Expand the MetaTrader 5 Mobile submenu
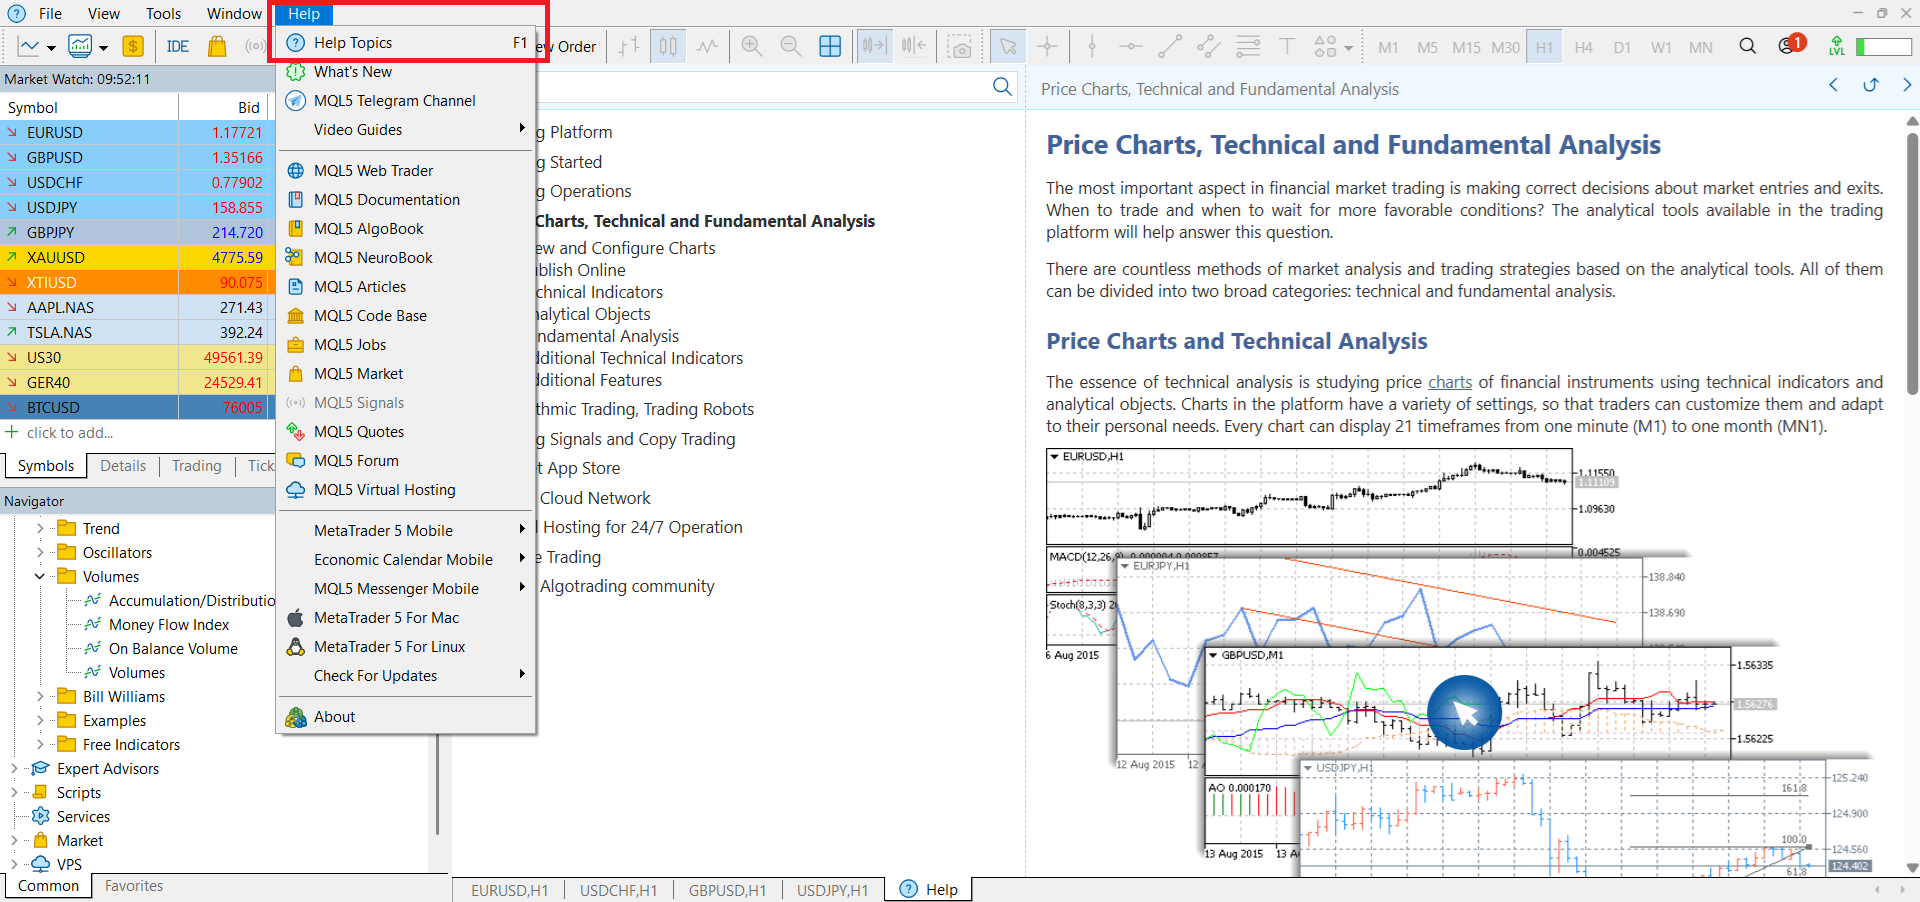 coord(404,531)
